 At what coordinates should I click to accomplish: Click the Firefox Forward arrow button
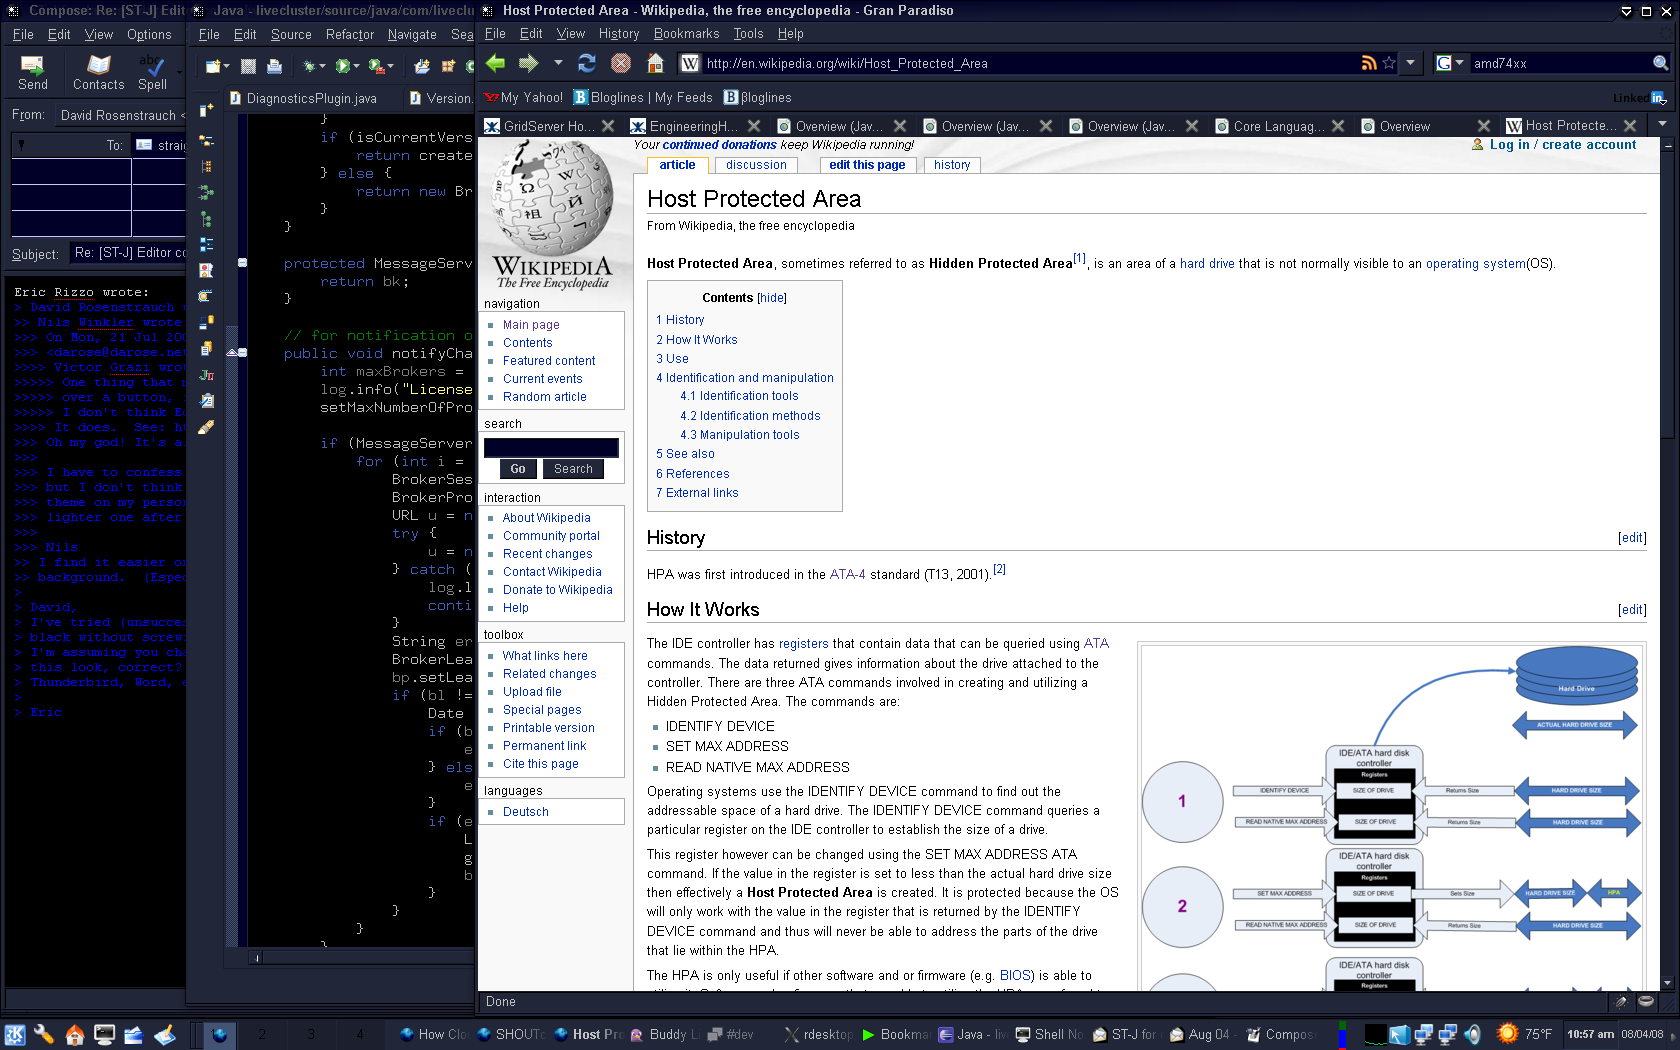coord(528,63)
